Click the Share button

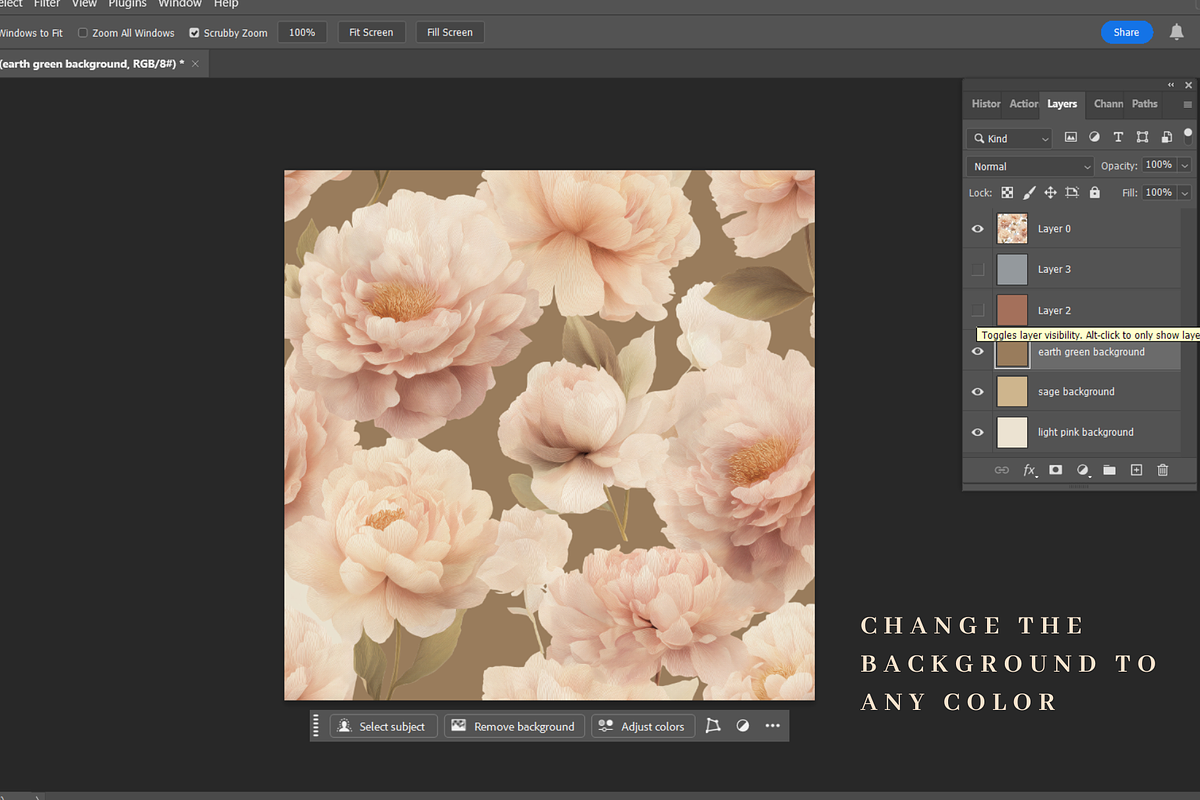point(1126,32)
